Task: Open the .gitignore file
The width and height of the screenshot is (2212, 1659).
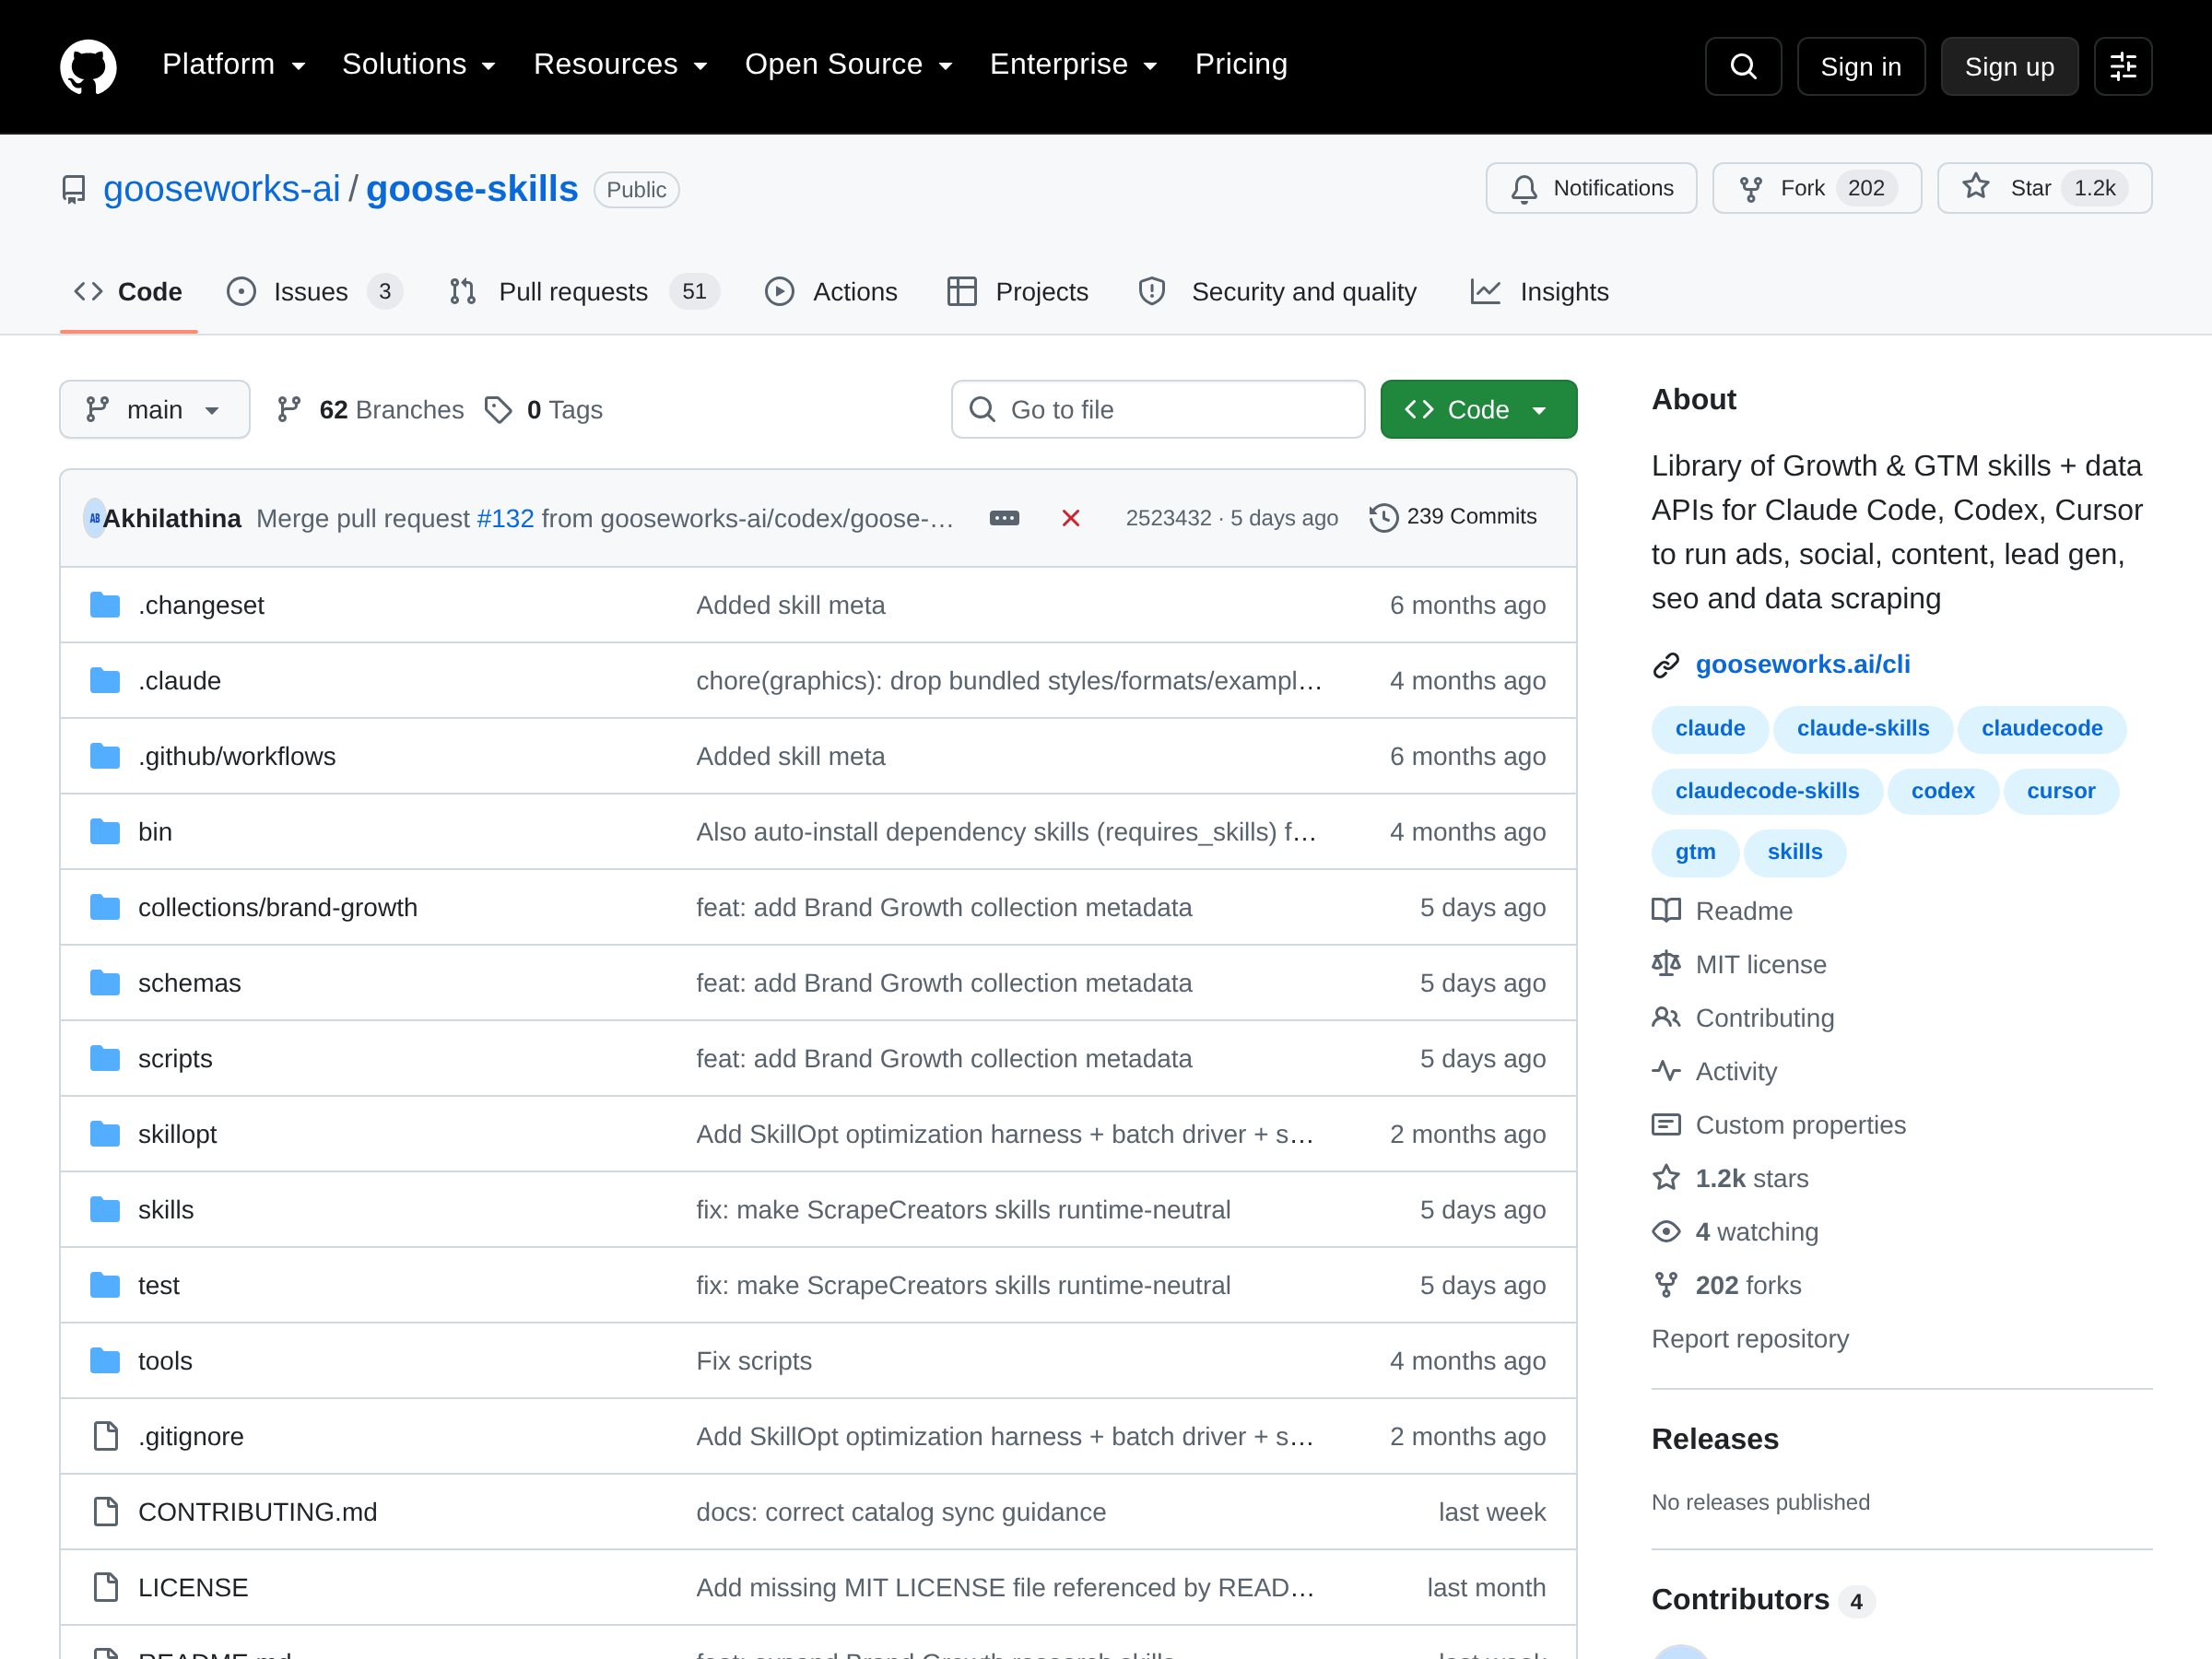Action: pyautogui.click(x=191, y=1436)
